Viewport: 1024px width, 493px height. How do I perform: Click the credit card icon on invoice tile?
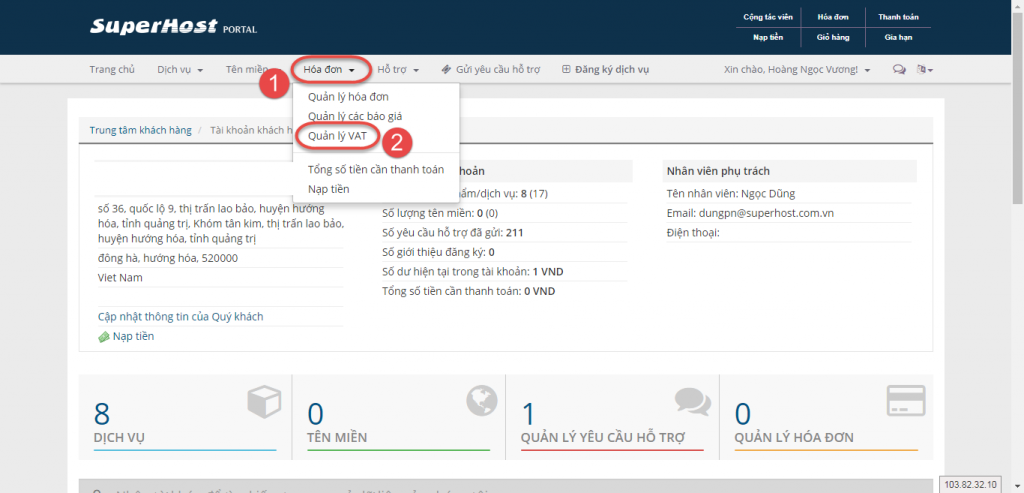coord(905,401)
